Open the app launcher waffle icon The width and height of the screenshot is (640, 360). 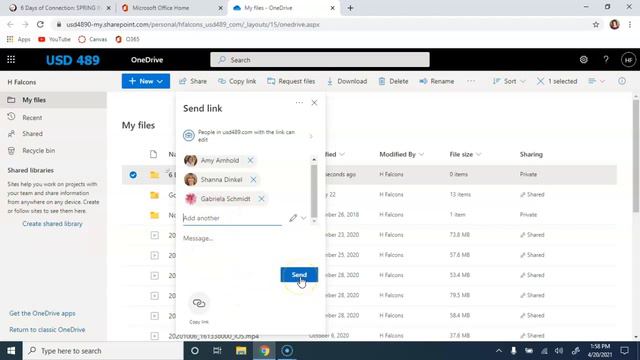(11, 60)
